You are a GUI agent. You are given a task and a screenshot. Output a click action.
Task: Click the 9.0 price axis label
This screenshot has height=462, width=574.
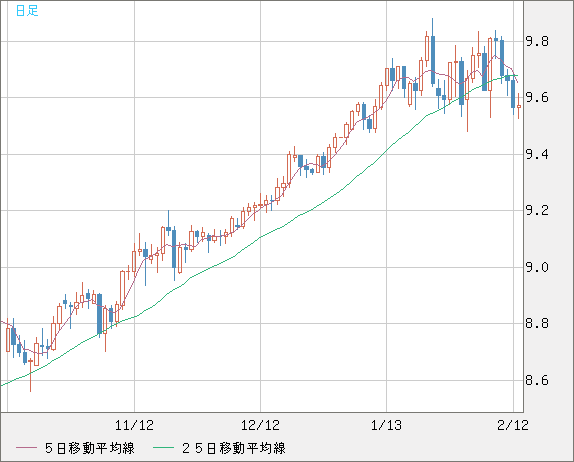[537, 267]
